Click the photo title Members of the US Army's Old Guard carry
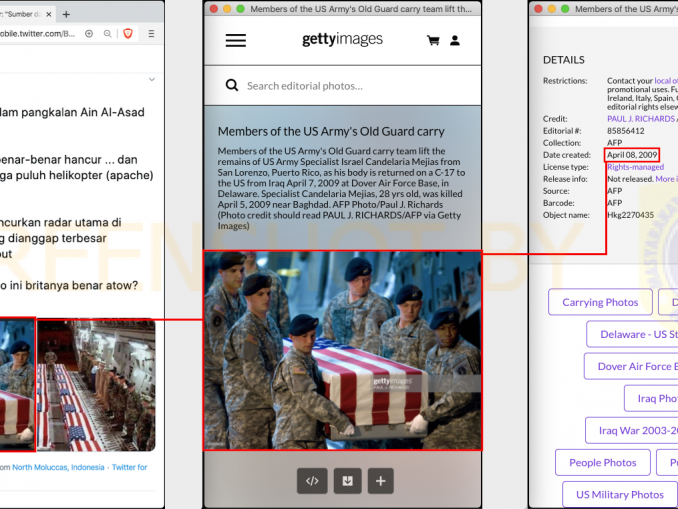 pyautogui.click(x=331, y=131)
